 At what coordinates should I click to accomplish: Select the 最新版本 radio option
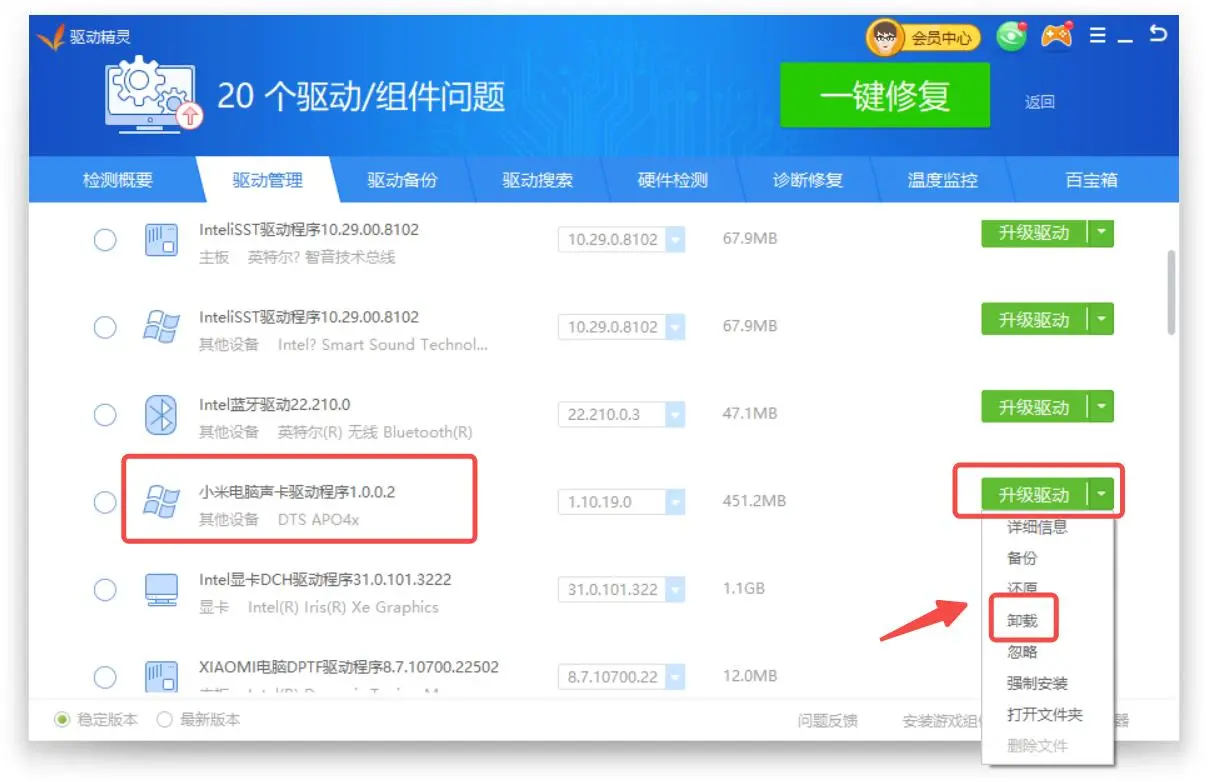165,720
